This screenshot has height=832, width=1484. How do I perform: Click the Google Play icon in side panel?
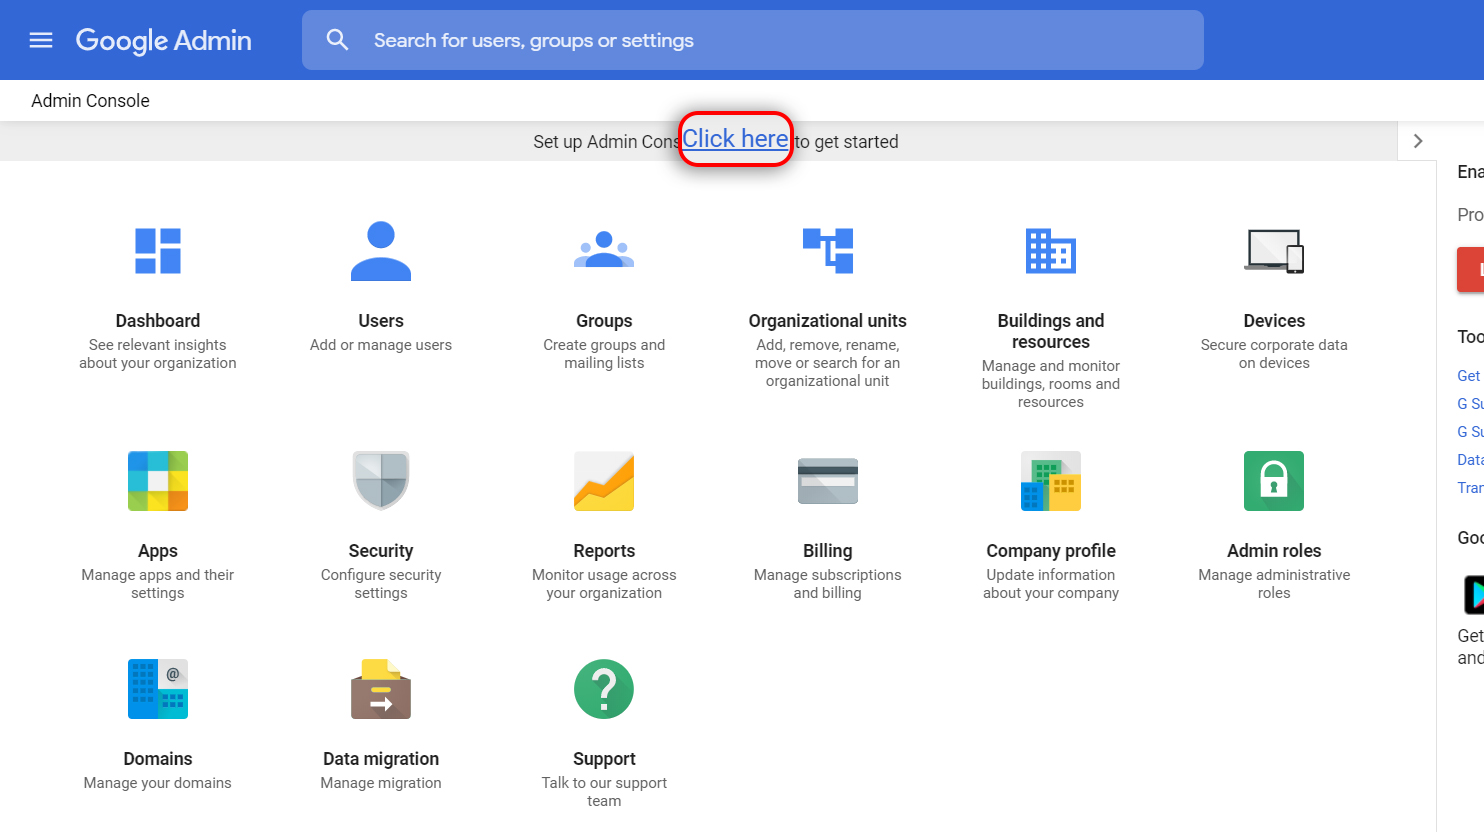(x=1473, y=595)
